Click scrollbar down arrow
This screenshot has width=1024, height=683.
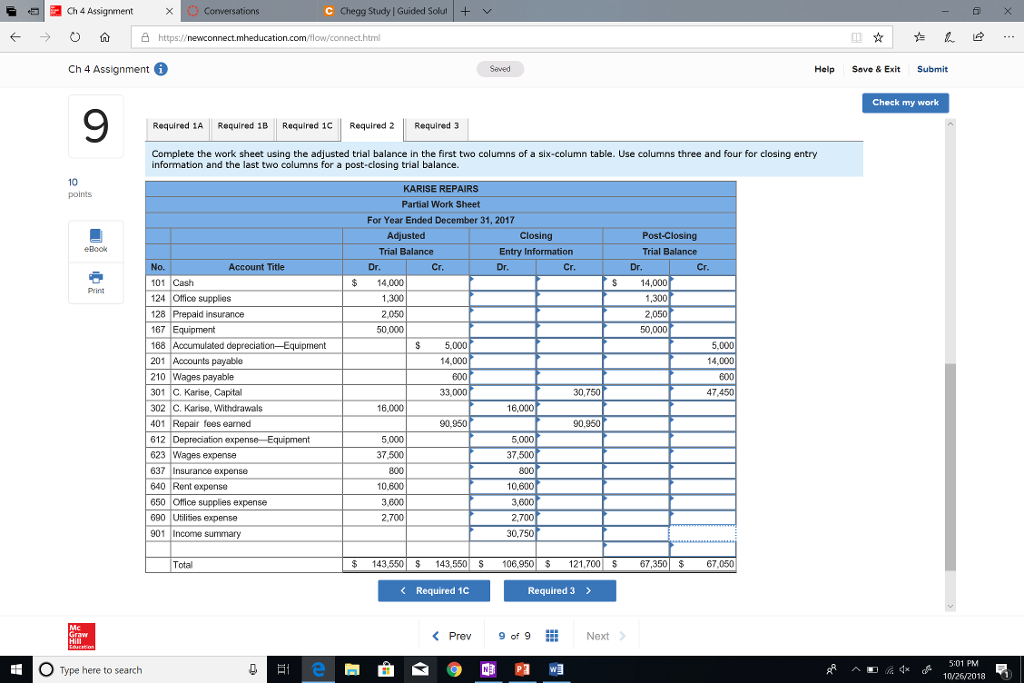(x=950, y=606)
